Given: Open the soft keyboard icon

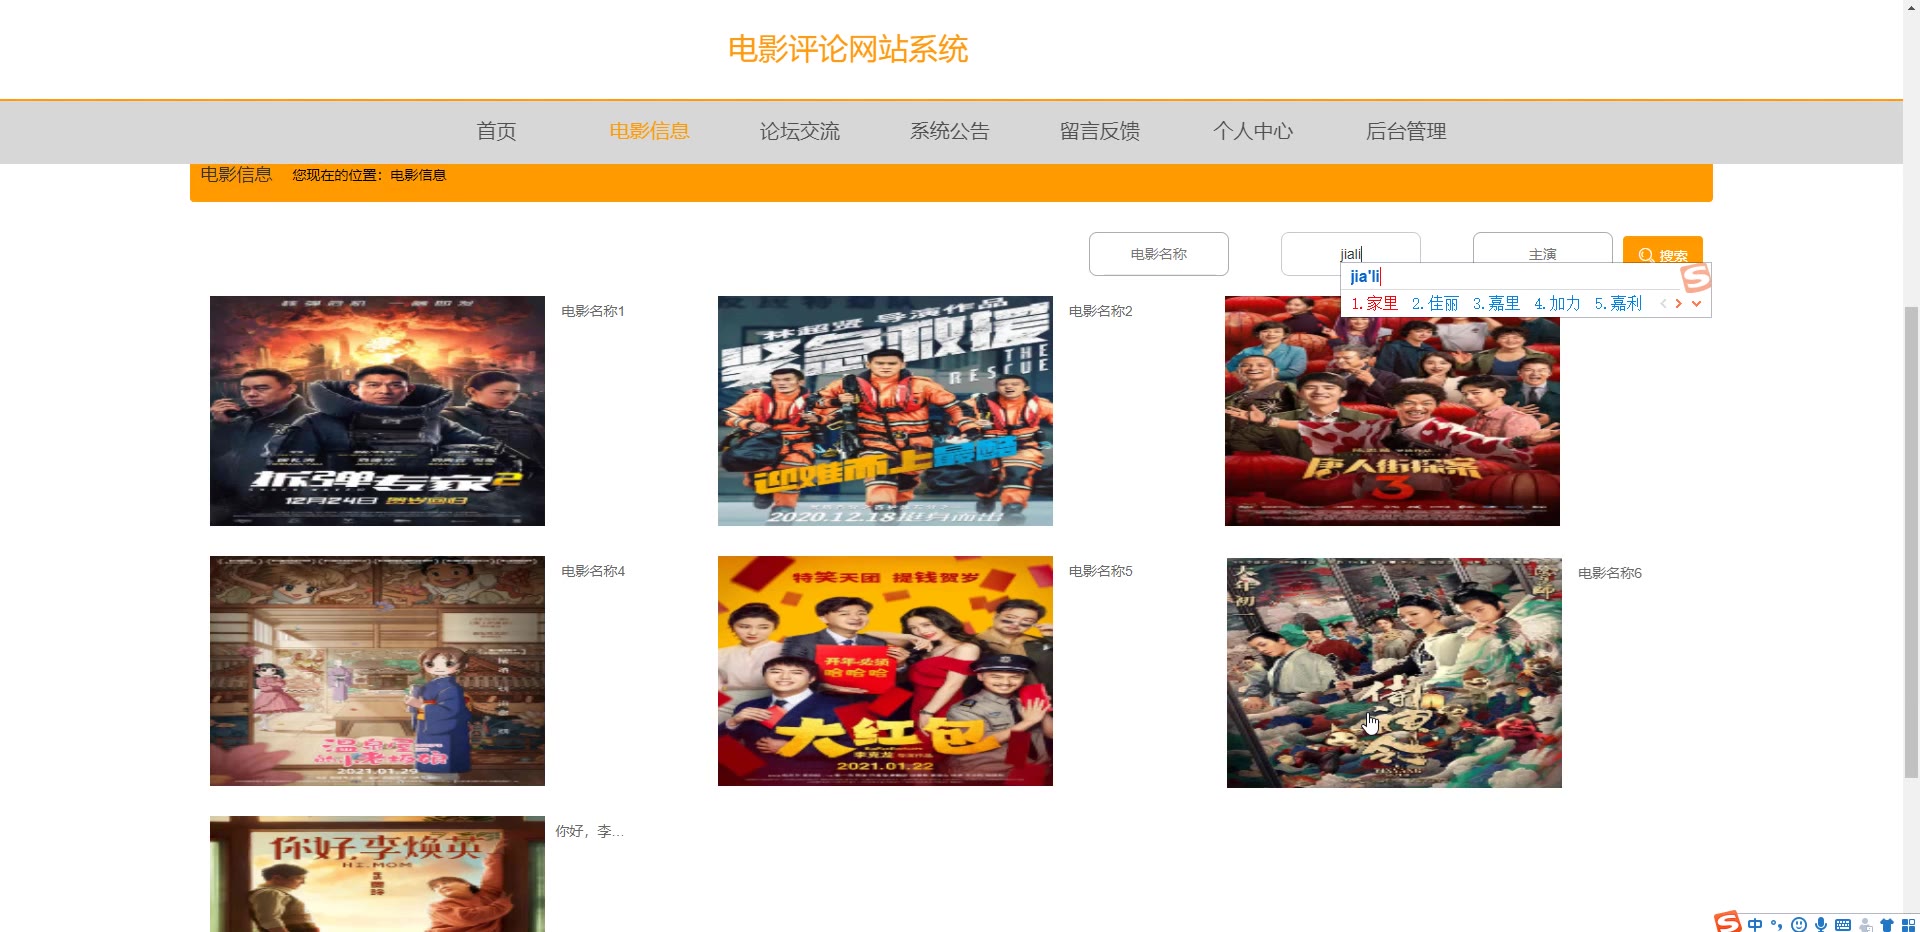Looking at the screenshot, I should tap(1843, 924).
